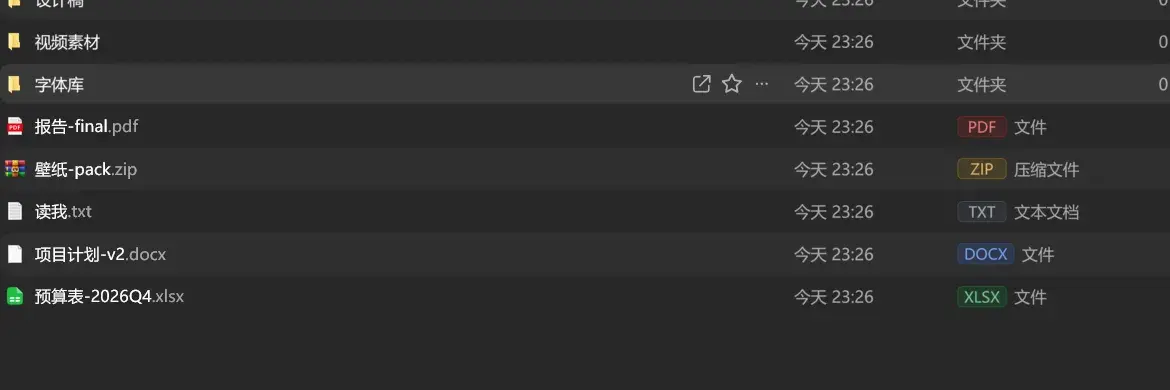Select file 报告-final.pdf

coord(87,127)
